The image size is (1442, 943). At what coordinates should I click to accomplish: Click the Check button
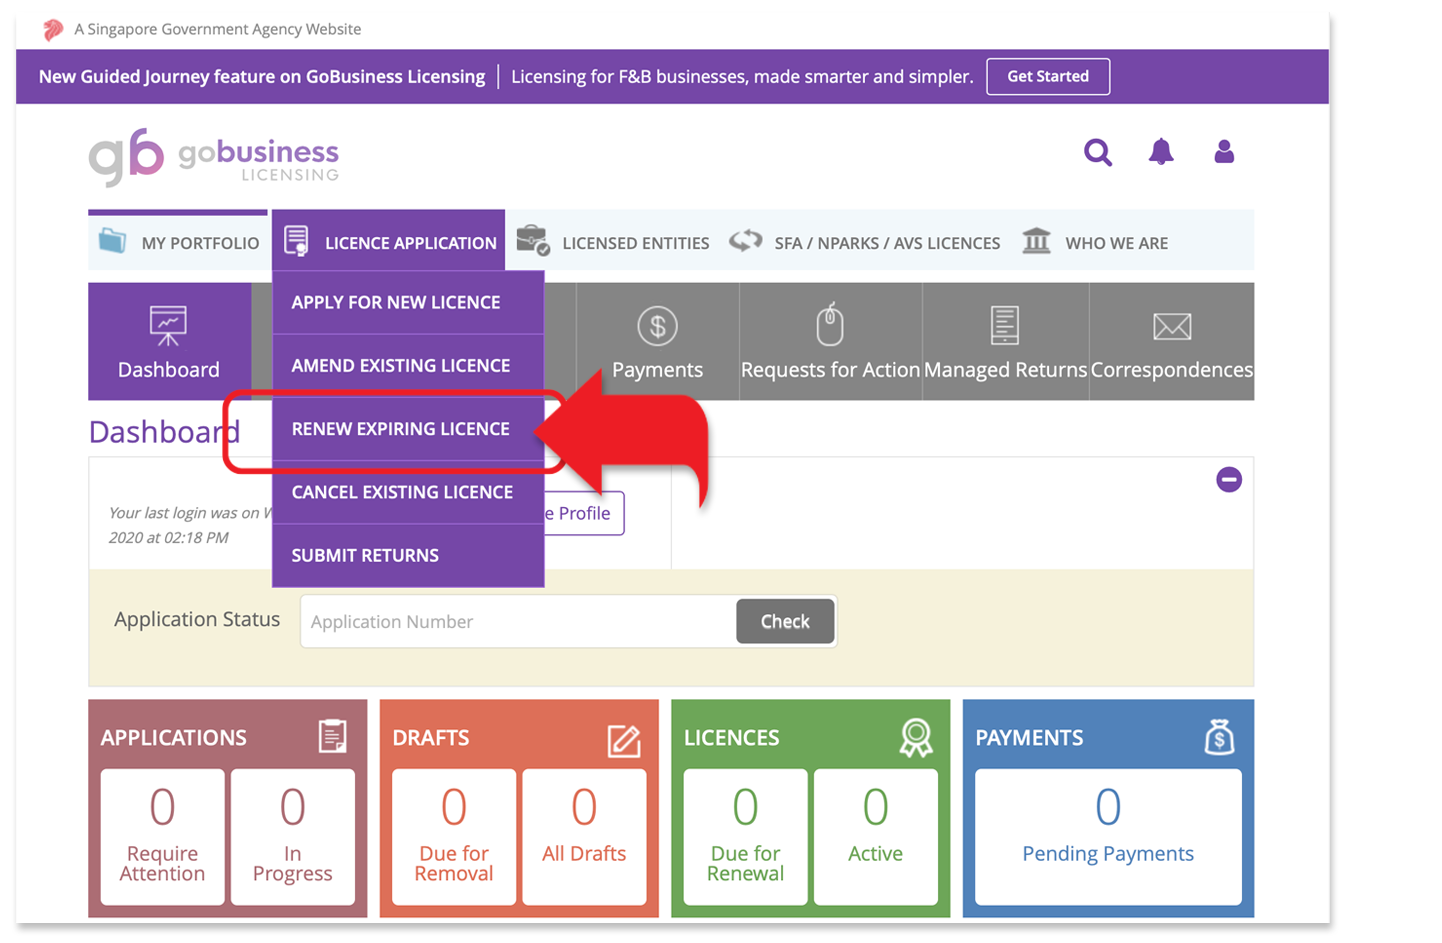click(x=785, y=622)
